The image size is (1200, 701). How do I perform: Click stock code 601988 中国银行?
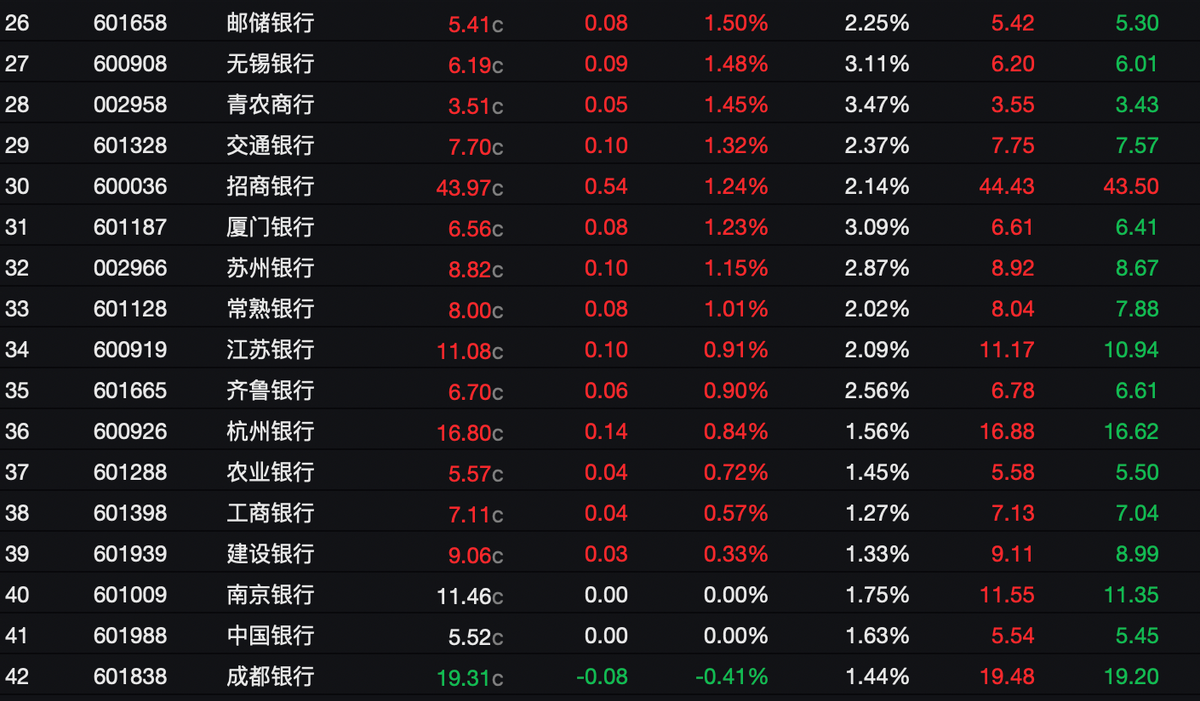130,635
